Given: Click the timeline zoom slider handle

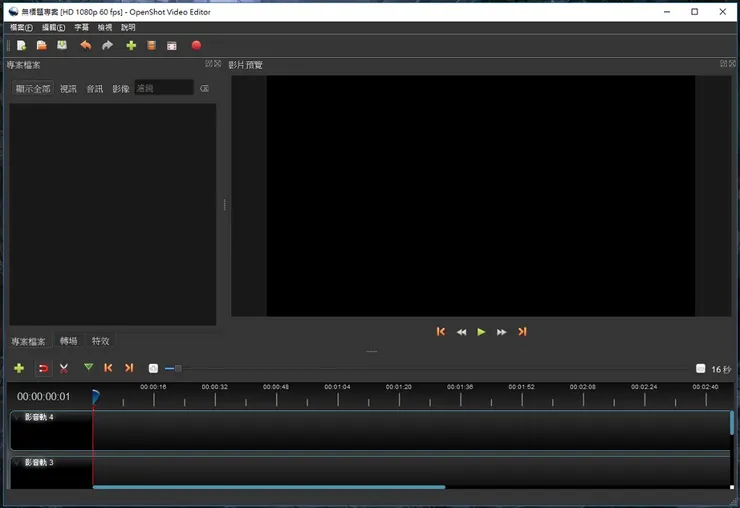Looking at the screenshot, I should [178, 368].
